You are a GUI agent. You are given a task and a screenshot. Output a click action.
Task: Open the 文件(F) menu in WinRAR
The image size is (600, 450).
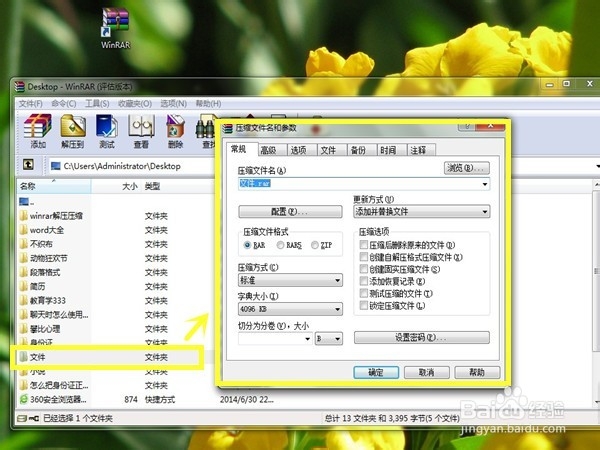coord(31,104)
